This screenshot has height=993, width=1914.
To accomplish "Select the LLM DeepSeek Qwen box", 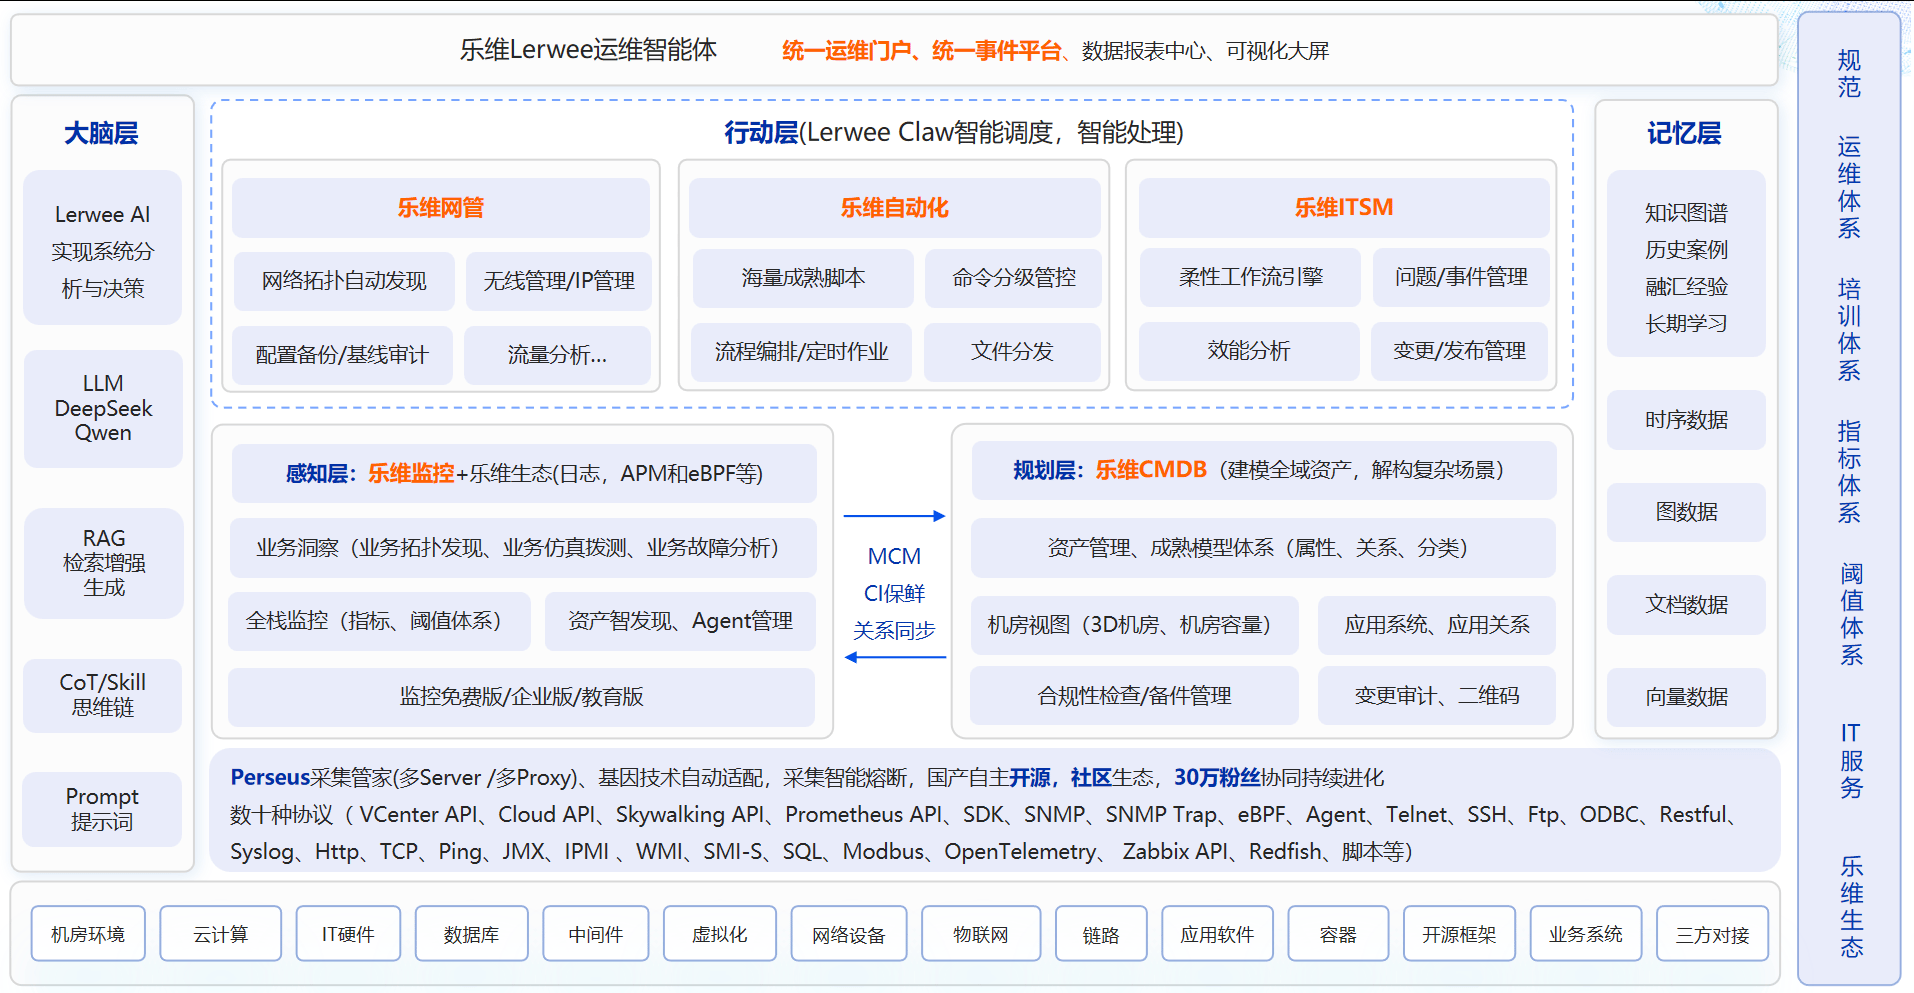I will tap(103, 408).
